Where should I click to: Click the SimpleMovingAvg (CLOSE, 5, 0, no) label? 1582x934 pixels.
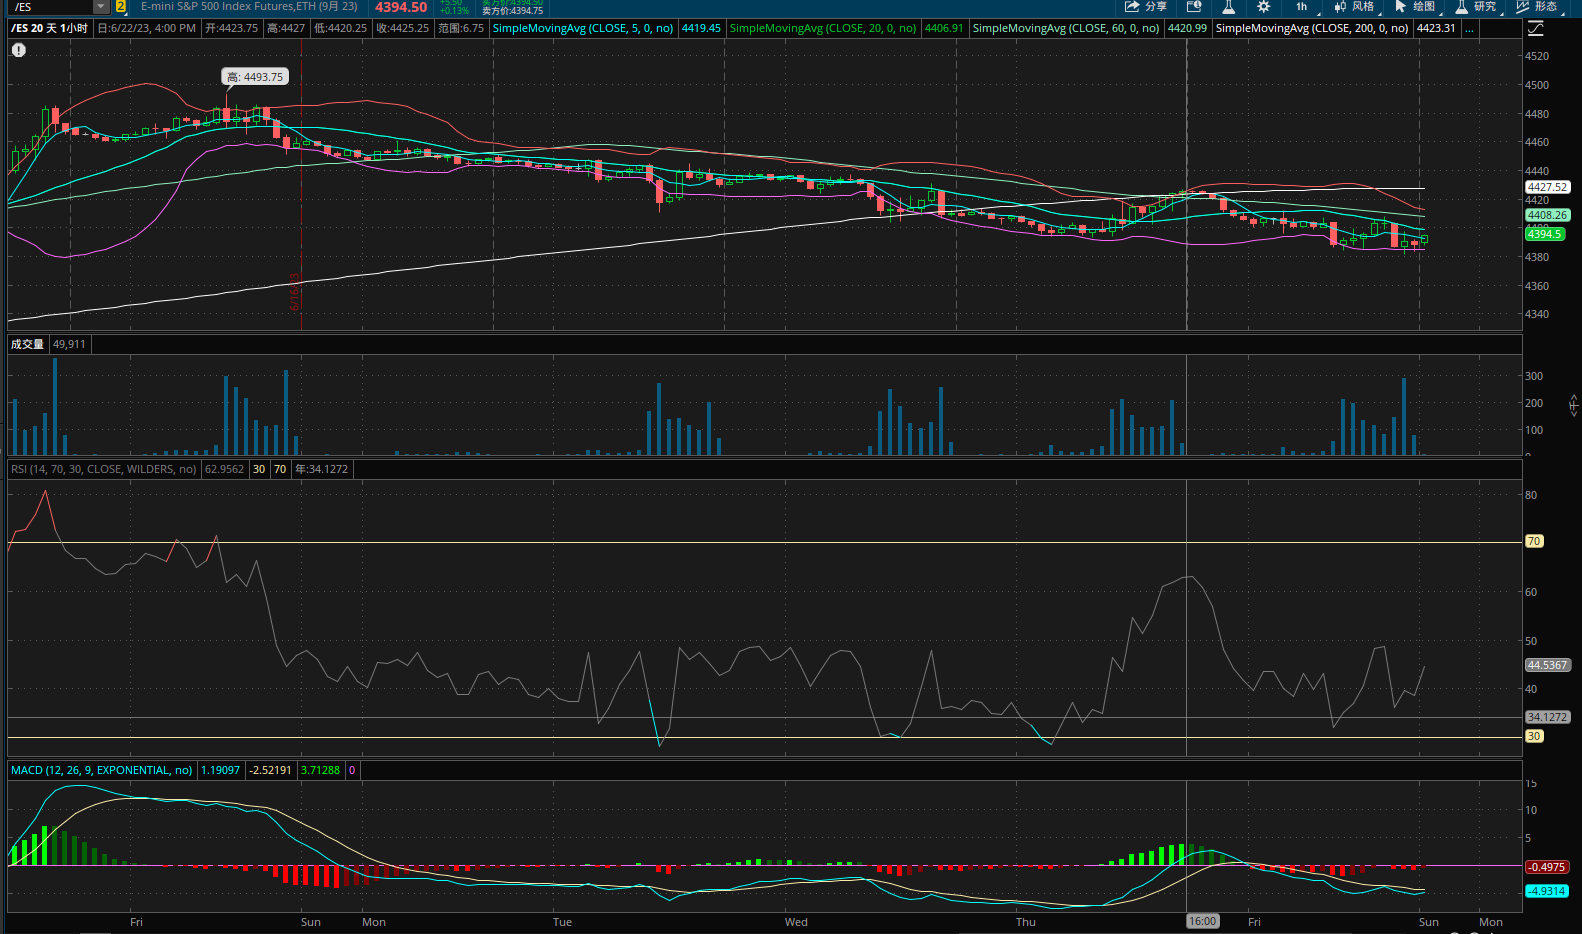pos(583,28)
